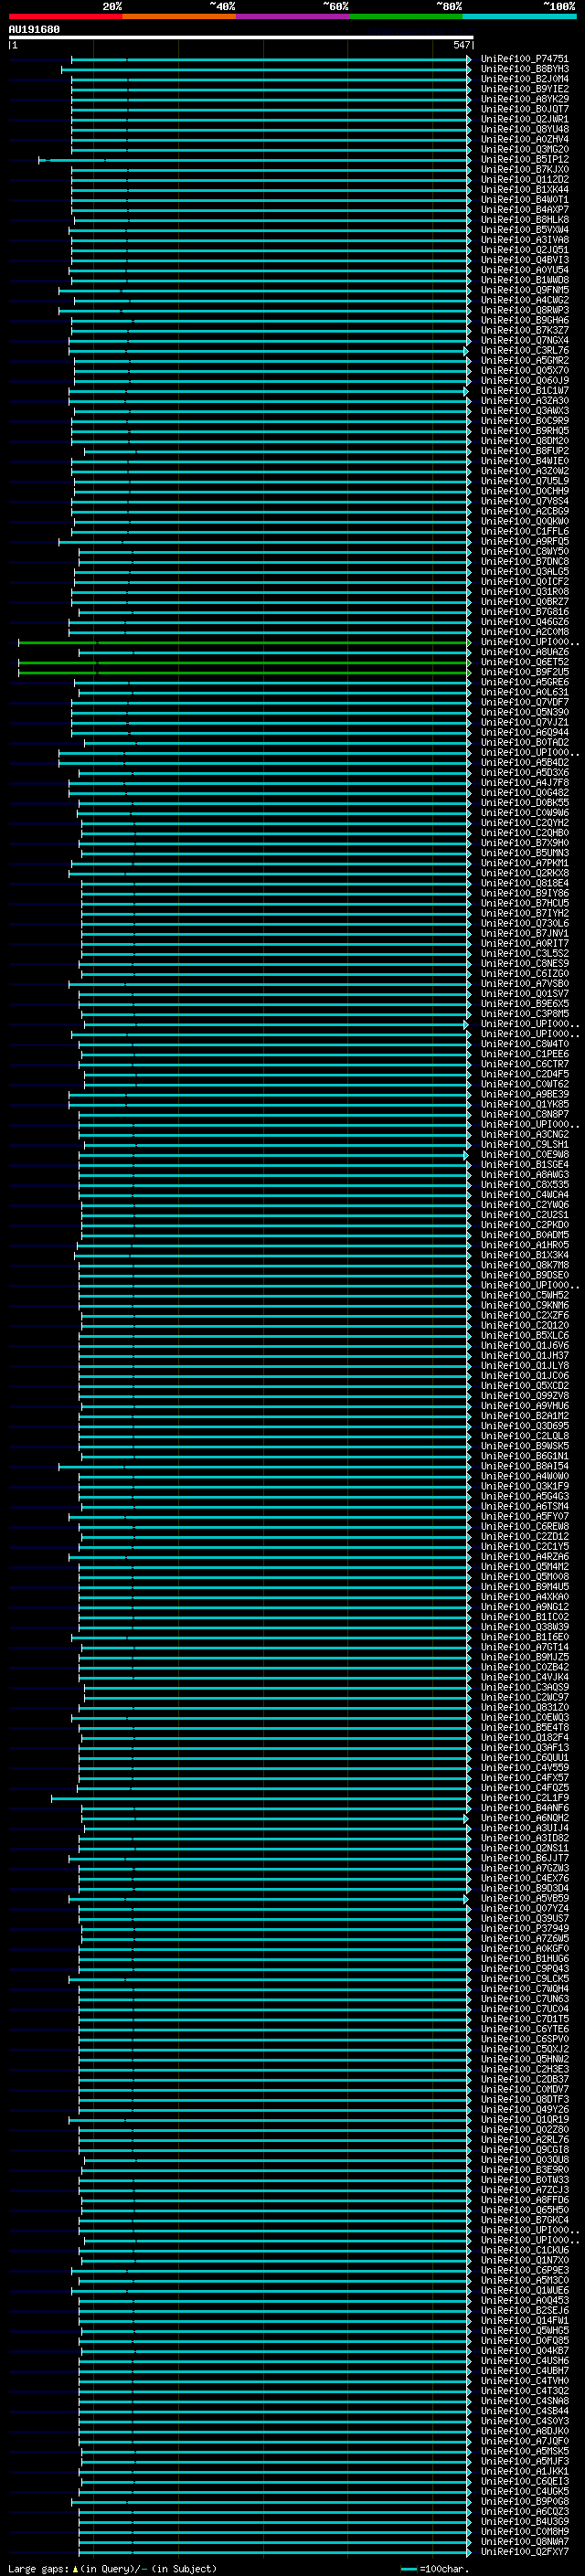The width and height of the screenshot is (585, 2576).
Task: Select hit UniRef100_A8UAZ6
Action: tap(524, 652)
